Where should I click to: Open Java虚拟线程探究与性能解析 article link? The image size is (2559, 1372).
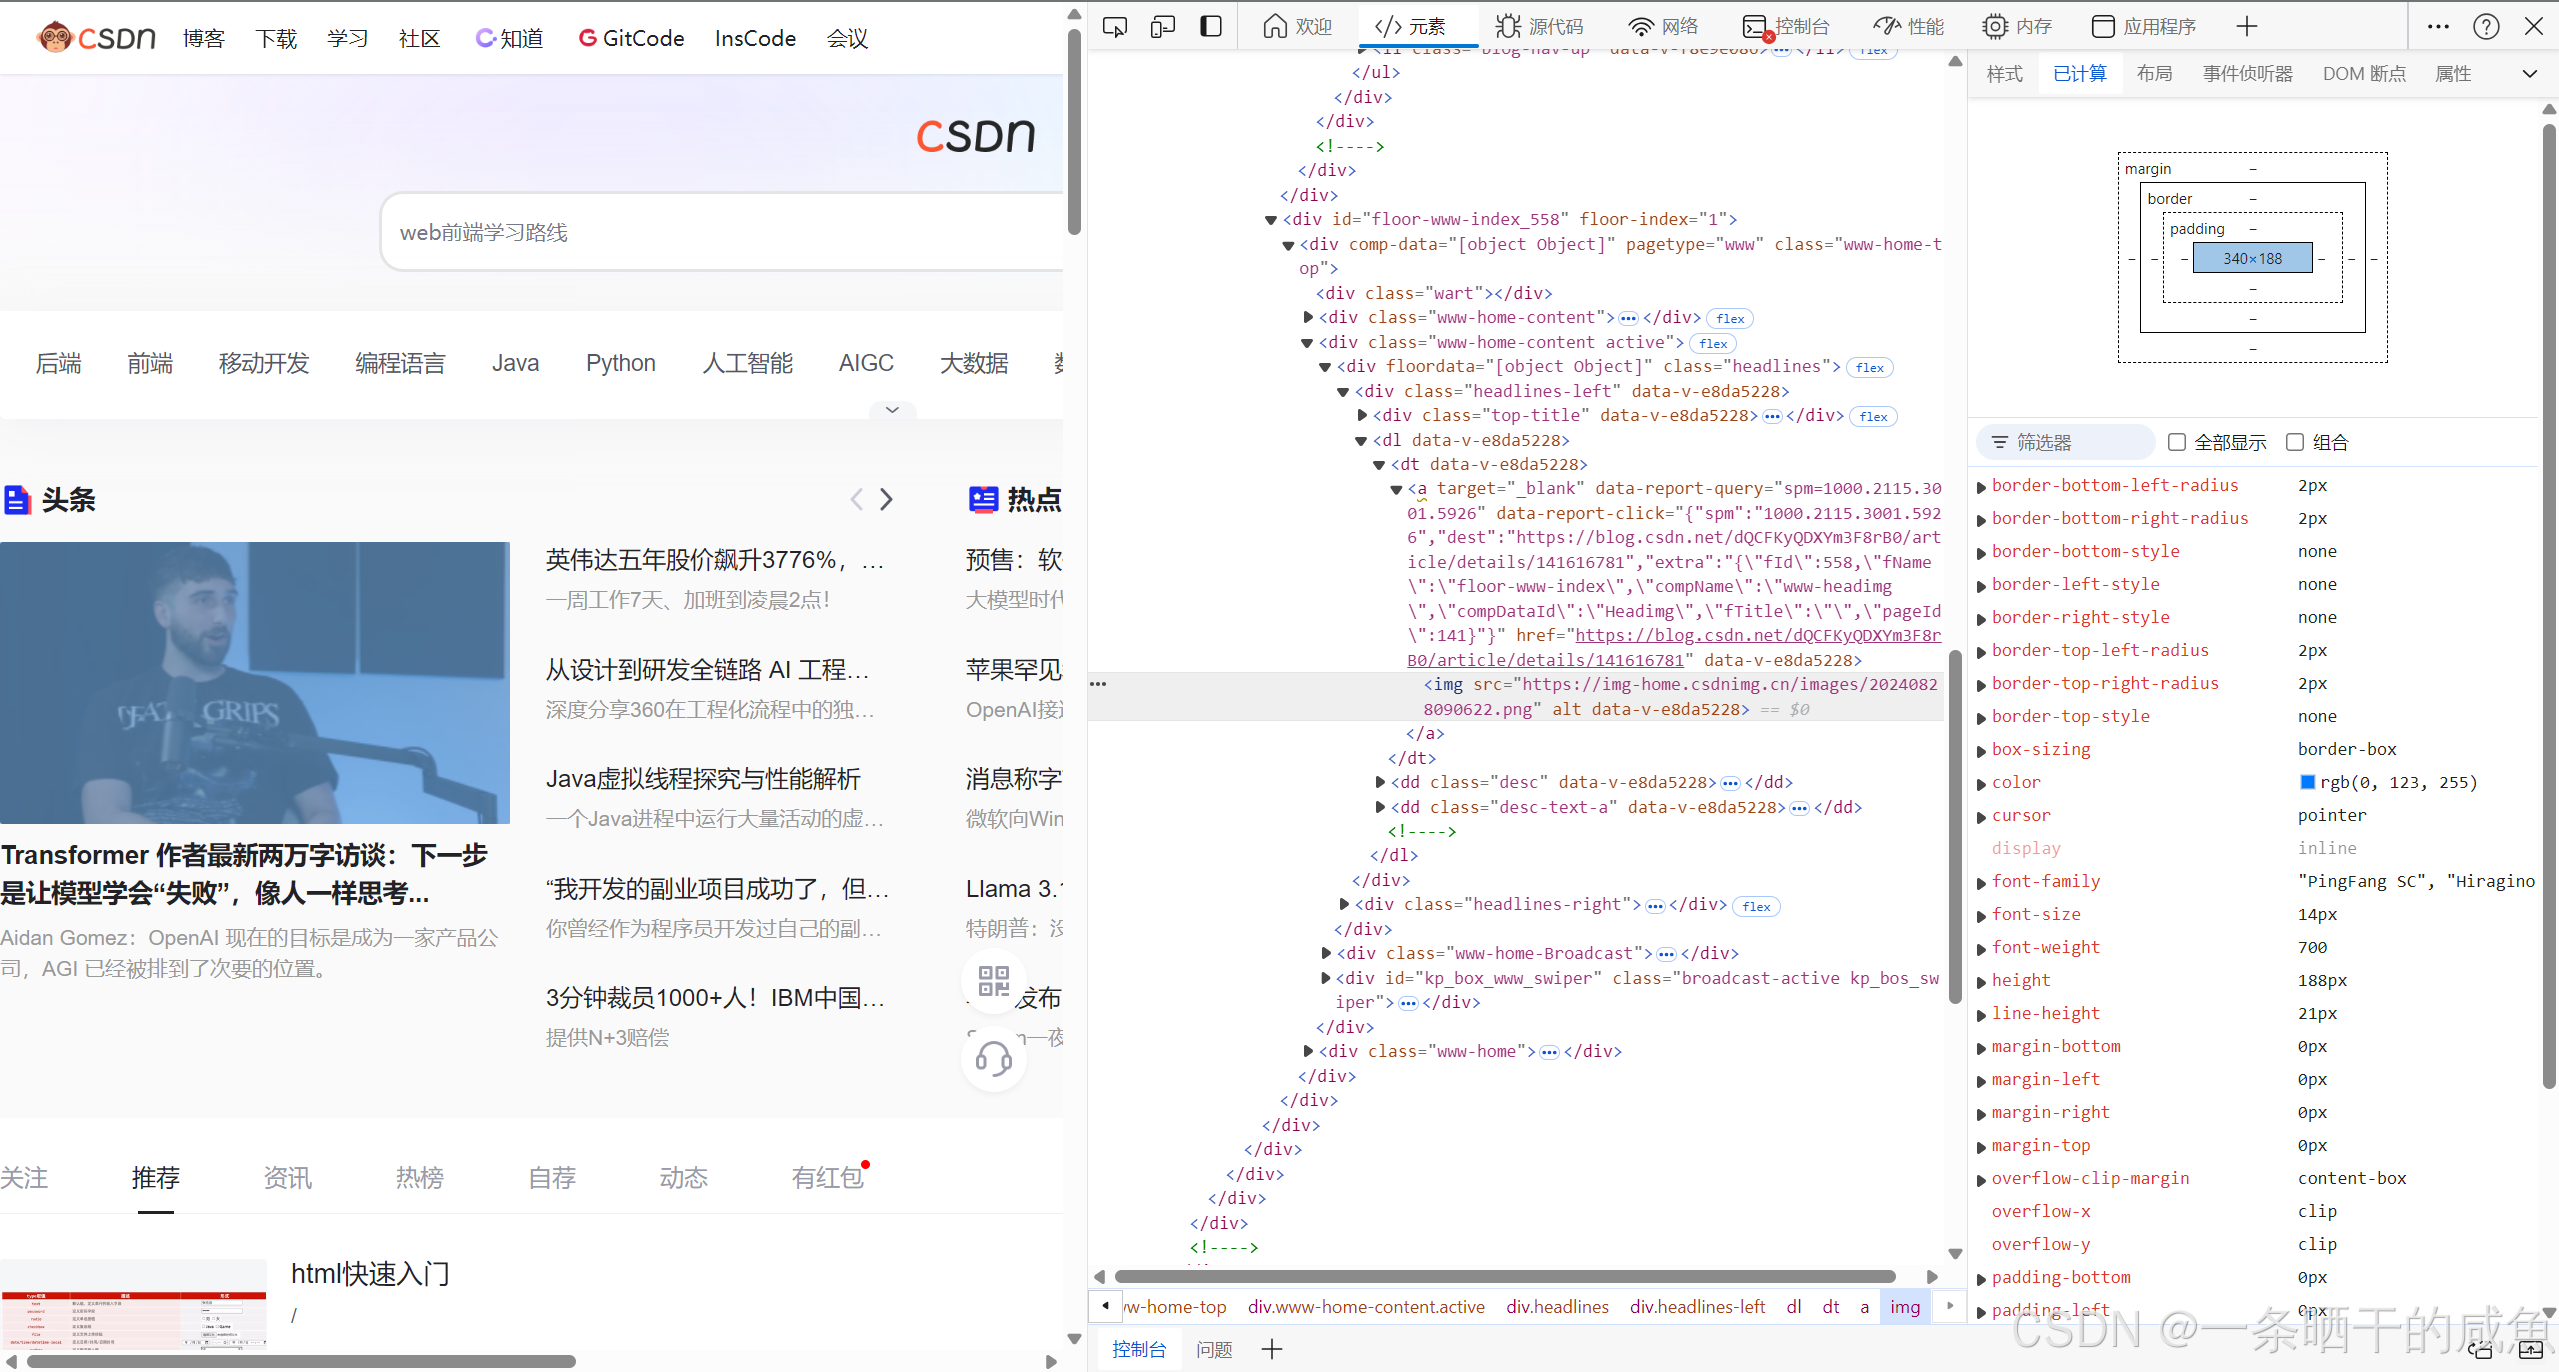point(703,779)
